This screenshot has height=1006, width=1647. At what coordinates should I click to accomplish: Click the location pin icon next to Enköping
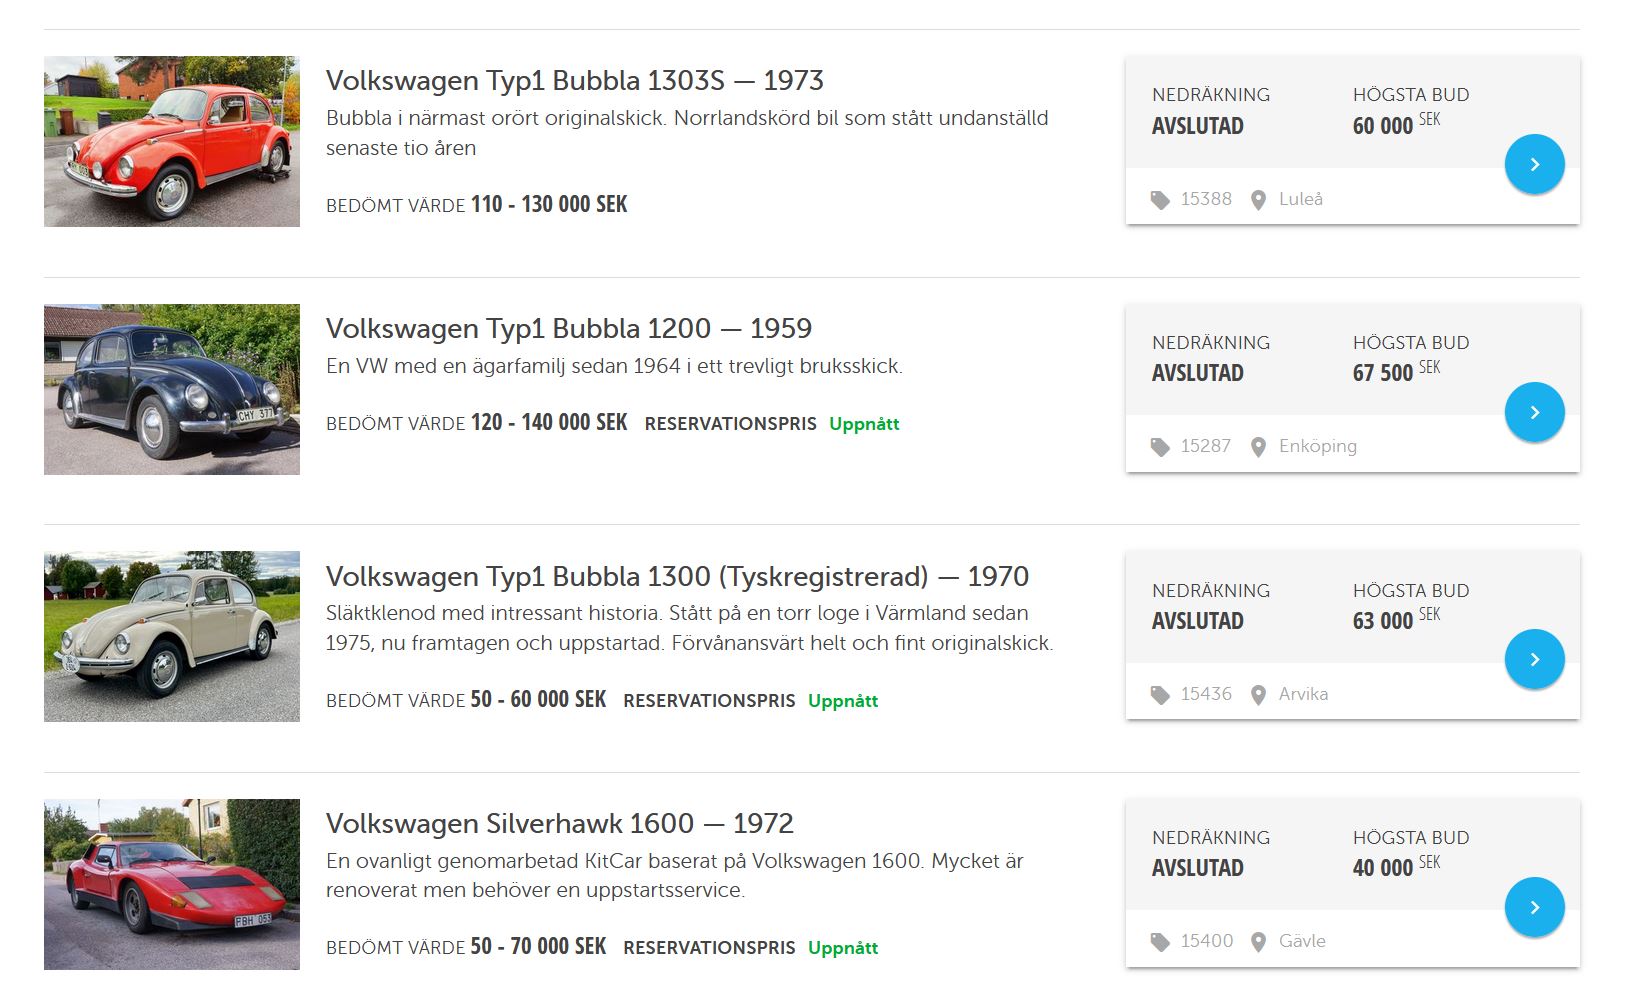1258,447
